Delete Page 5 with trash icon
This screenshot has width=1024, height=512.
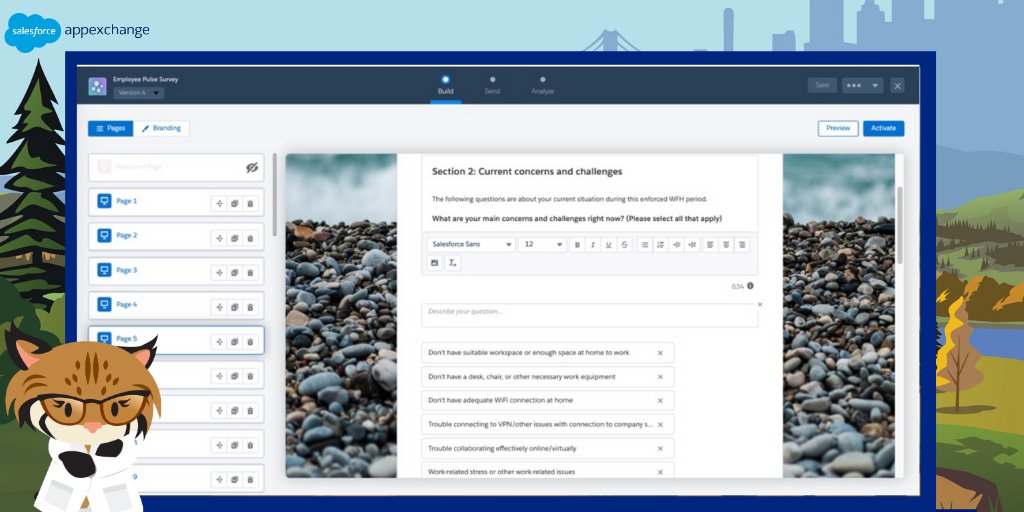click(250, 342)
